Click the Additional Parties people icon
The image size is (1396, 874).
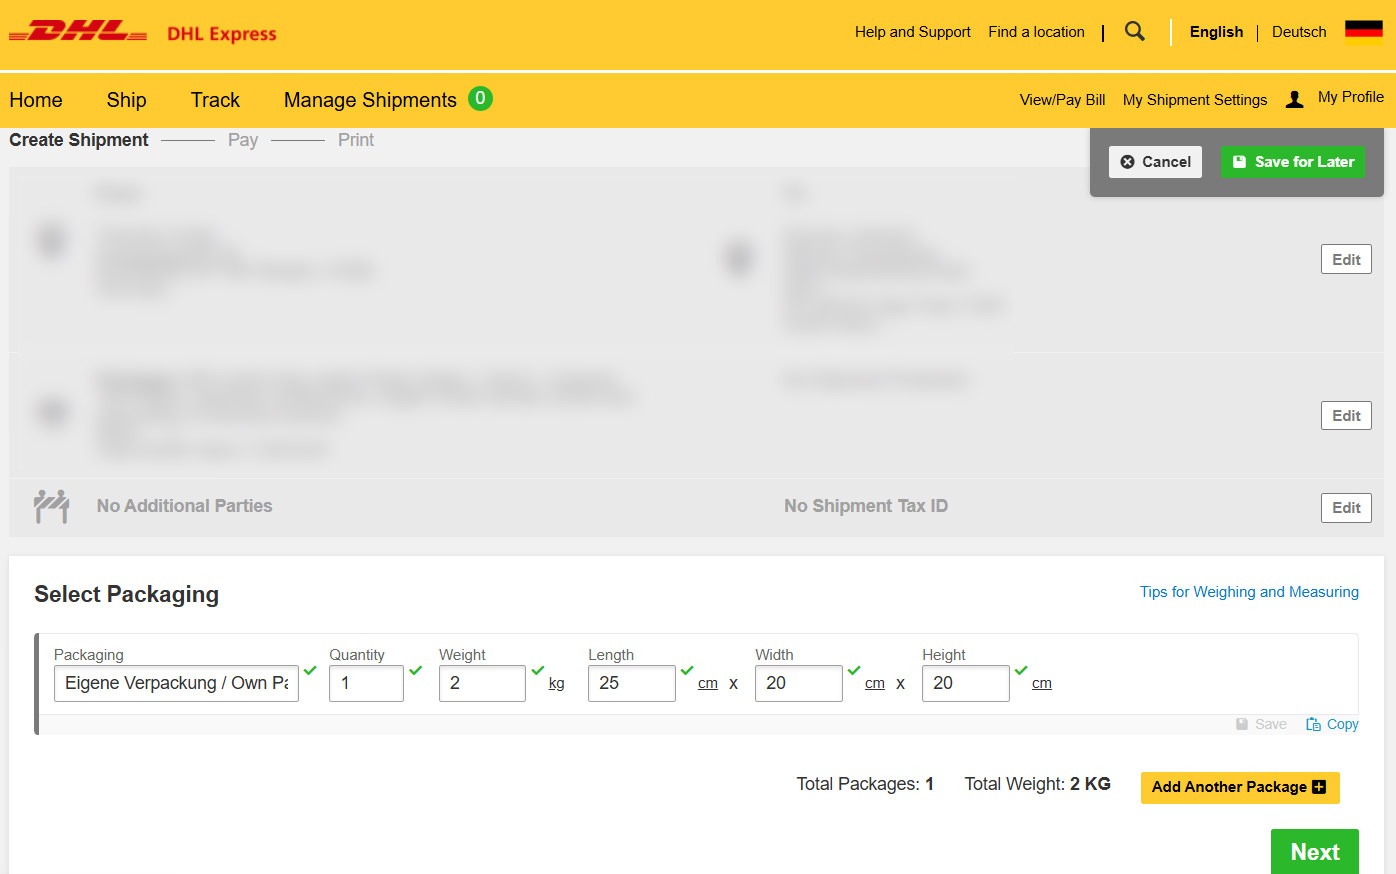pyautogui.click(x=52, y=506)
